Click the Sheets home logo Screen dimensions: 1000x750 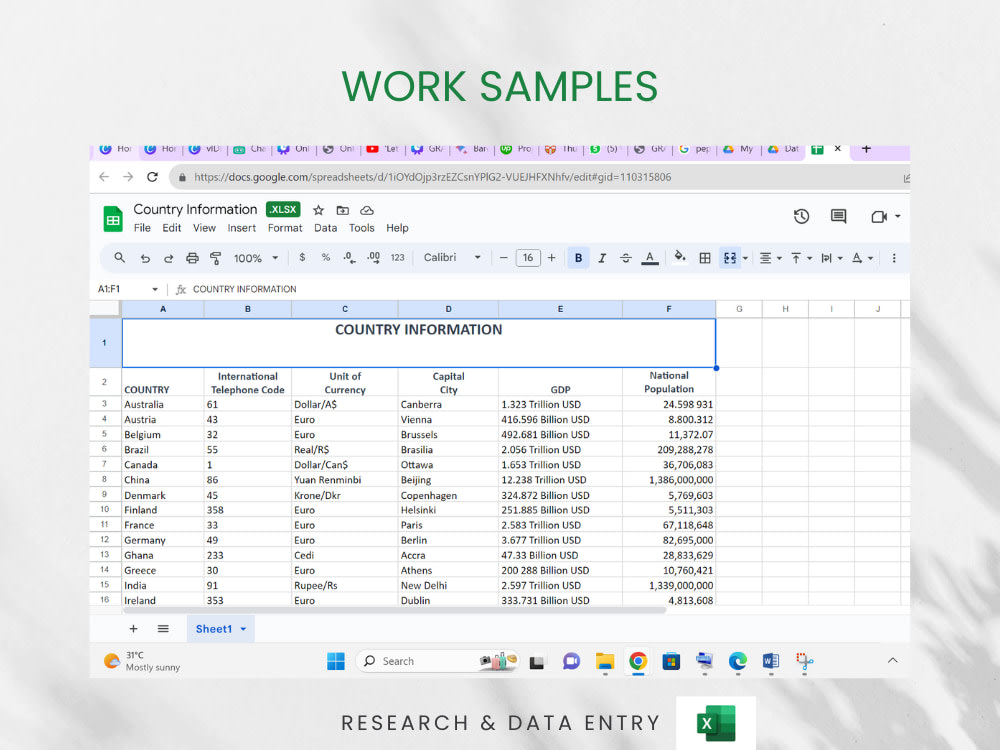click(113, 219)
